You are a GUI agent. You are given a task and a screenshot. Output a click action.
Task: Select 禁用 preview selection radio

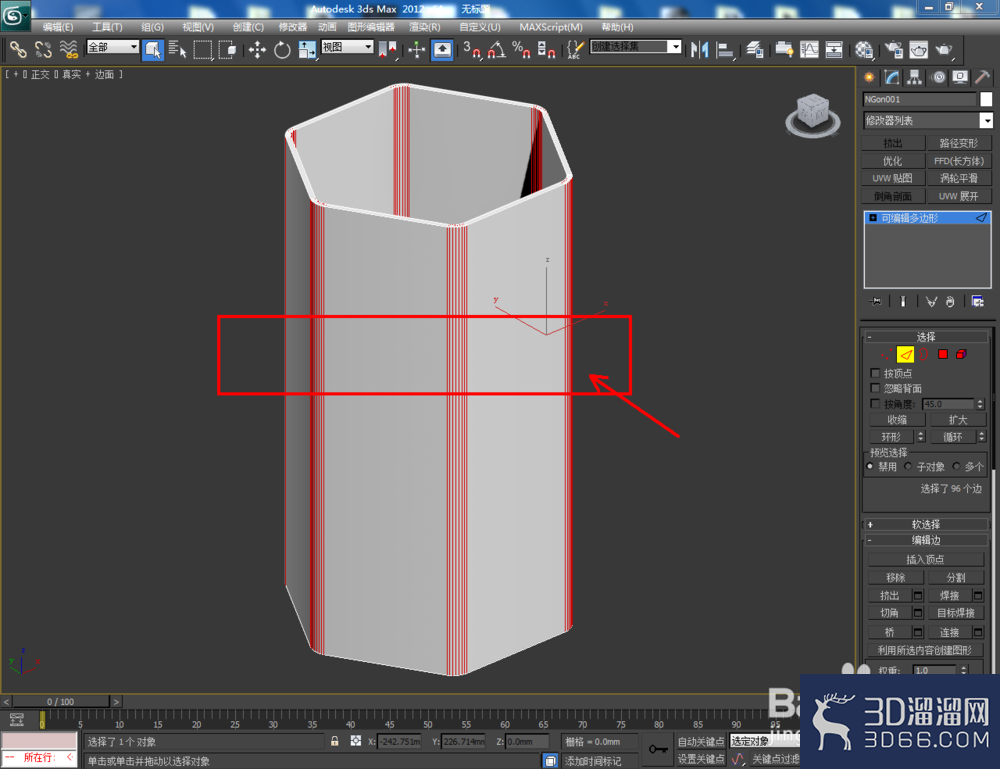(870, 467)
